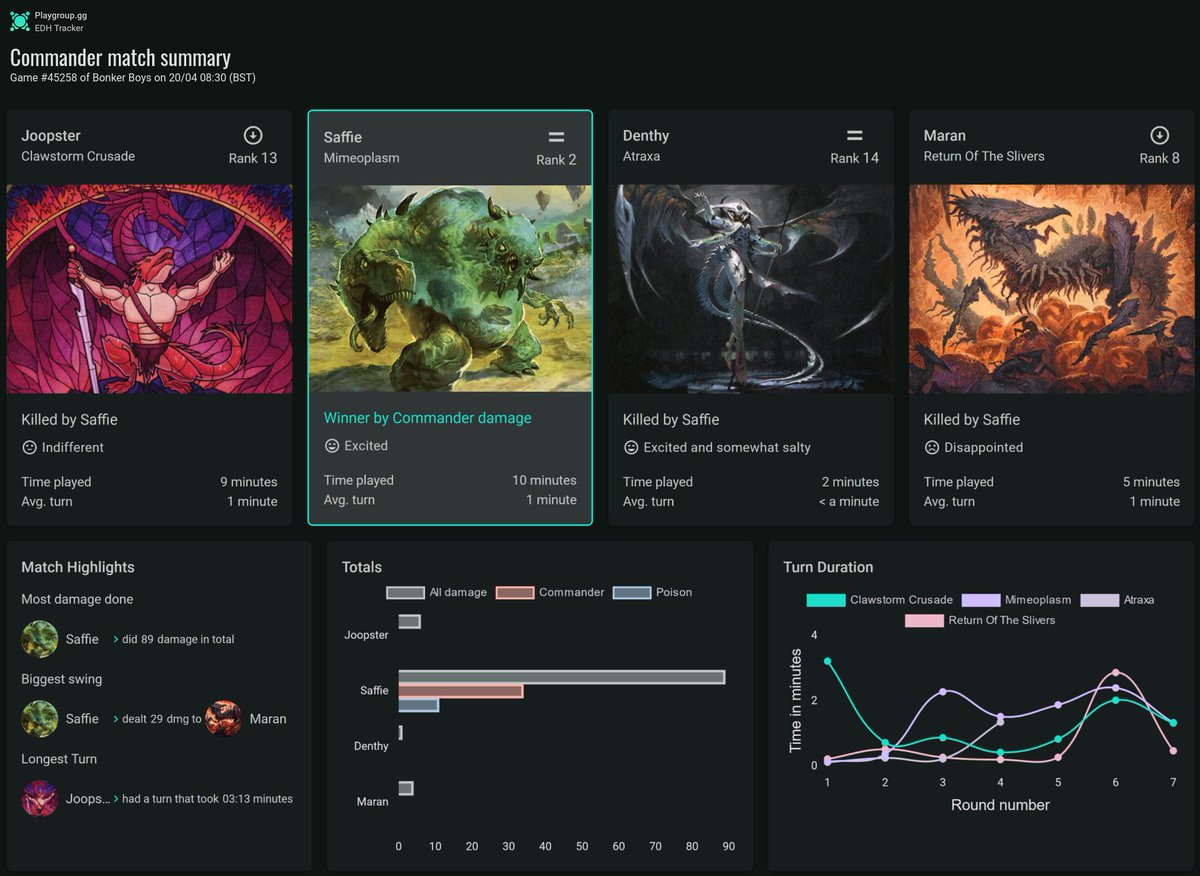The width and height of the screenshot is (1200, 876).
Task: Toggle Mimeoplasm series in Turn Duration
Action: coord(1016,600)
